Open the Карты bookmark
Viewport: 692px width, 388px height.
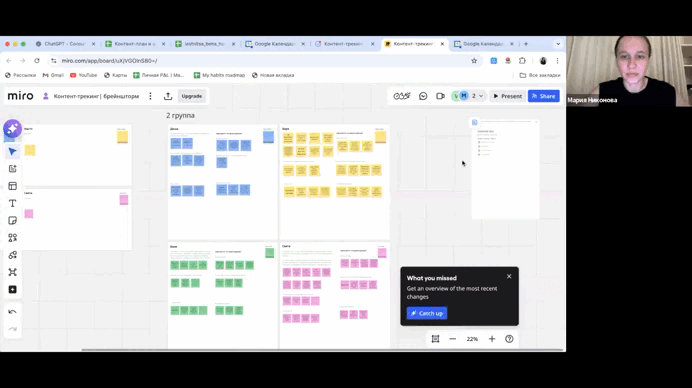pos(115,75)
